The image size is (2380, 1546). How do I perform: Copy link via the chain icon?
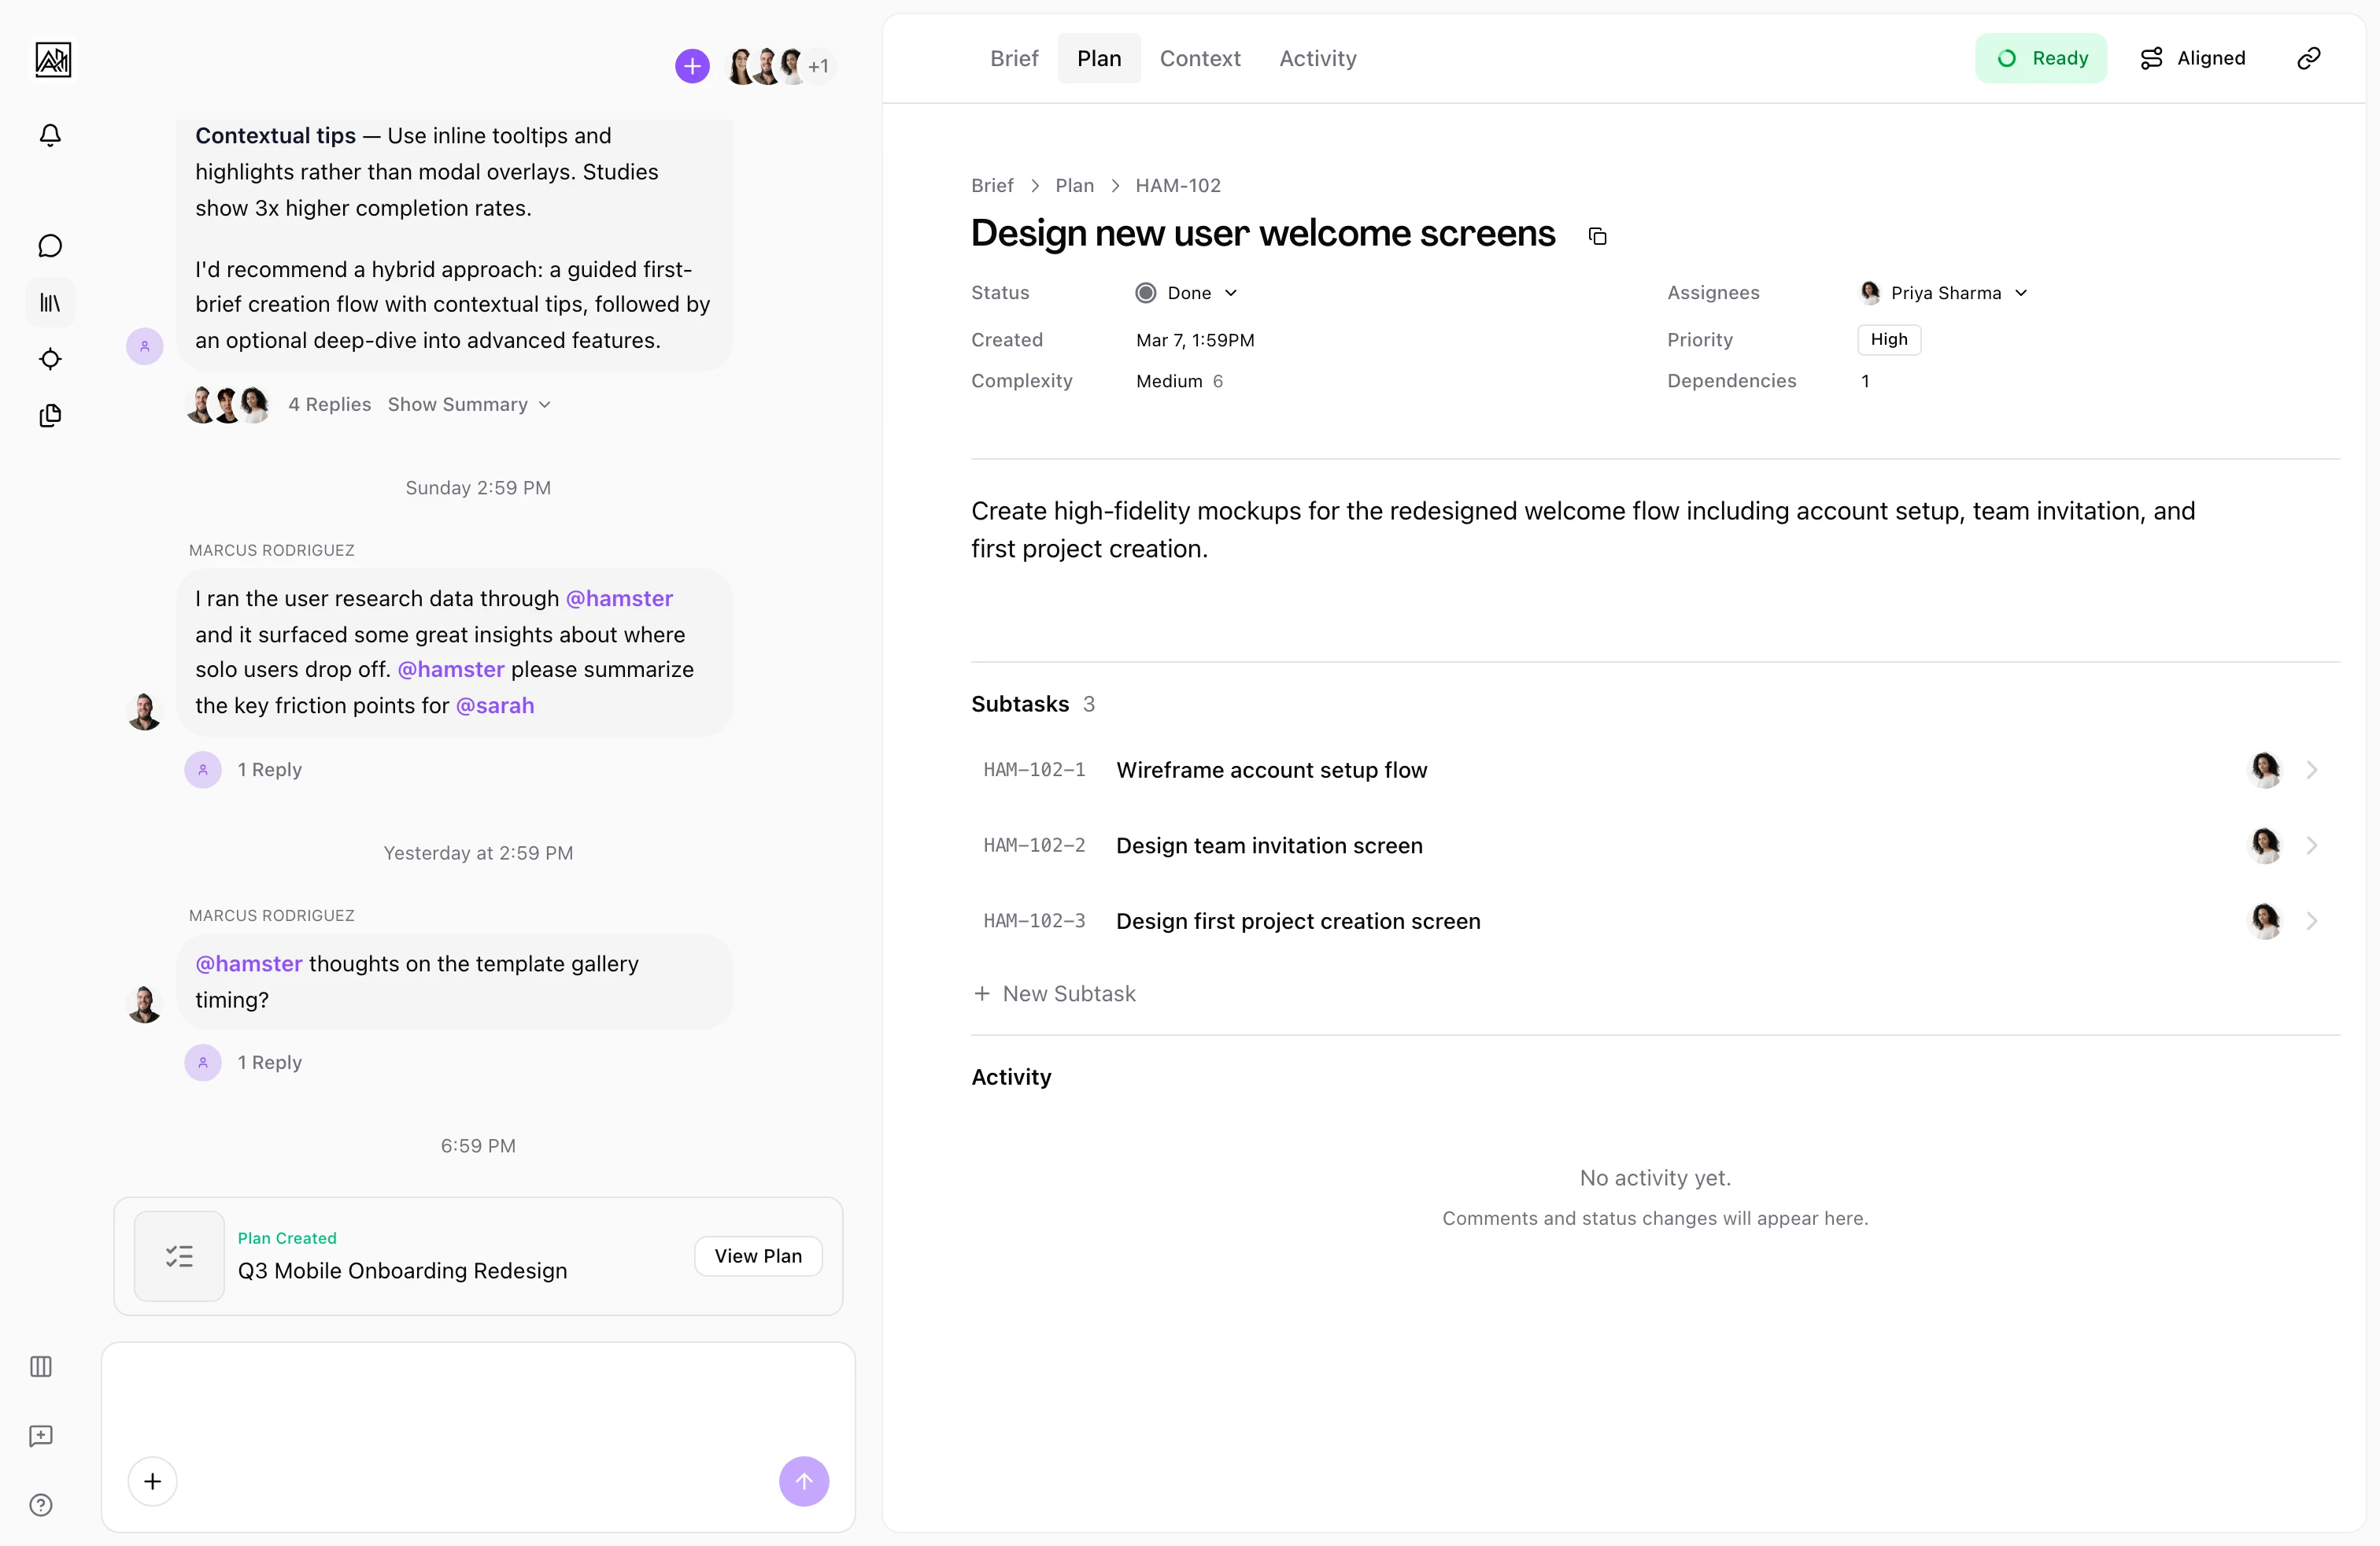[x=2308, y=58]
